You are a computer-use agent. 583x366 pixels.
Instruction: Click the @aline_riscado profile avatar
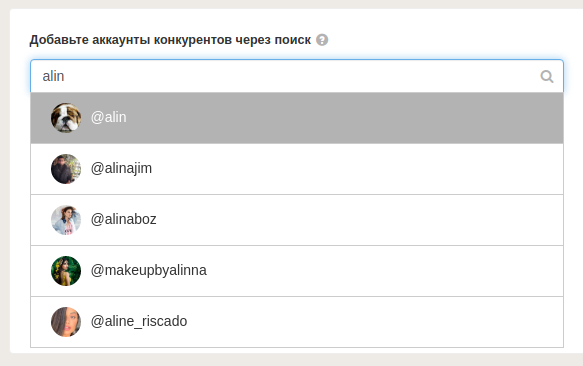(x=66, y=322)
